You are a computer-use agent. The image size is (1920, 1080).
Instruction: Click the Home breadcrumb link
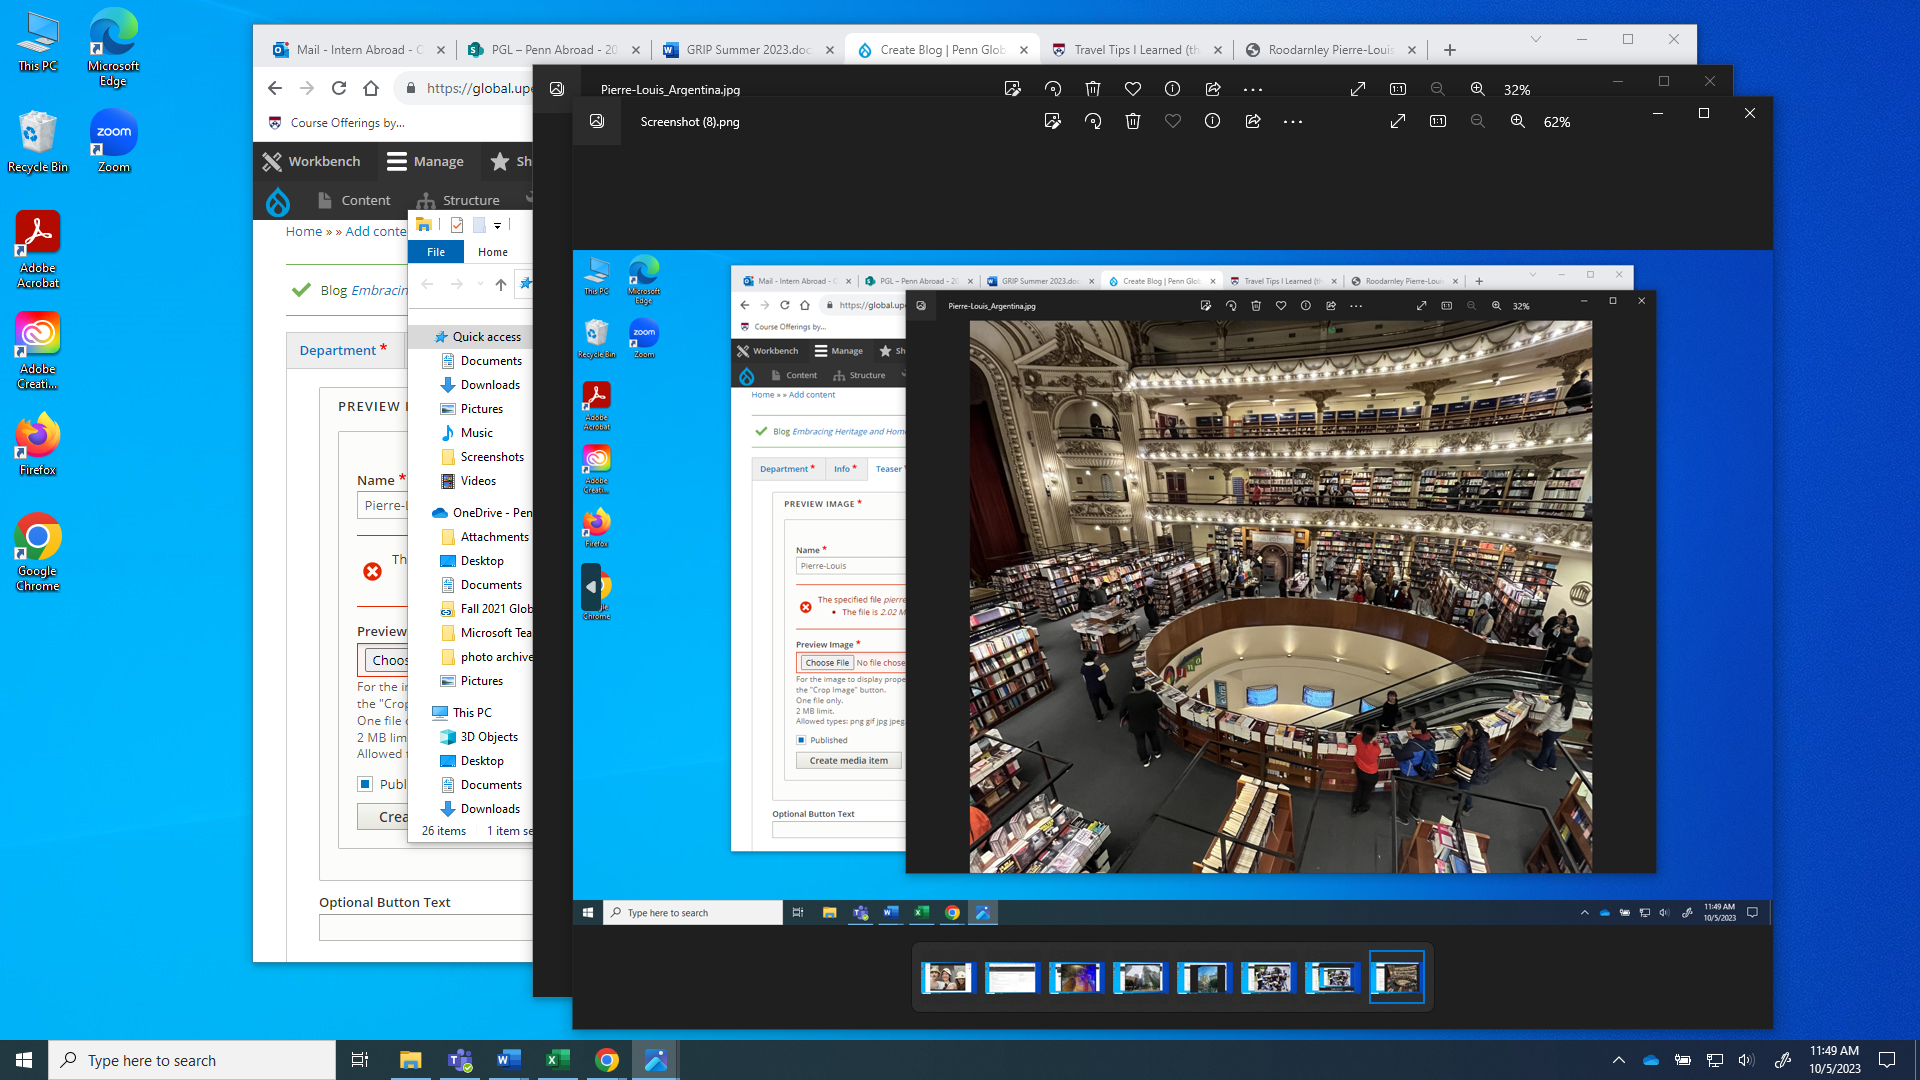click(x=304, y=231)
